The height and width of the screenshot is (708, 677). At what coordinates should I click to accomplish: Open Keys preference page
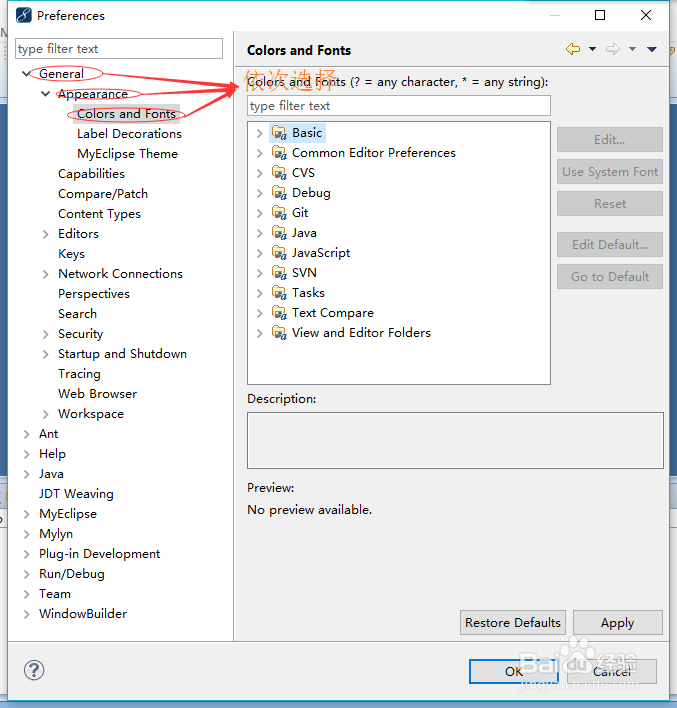coord(71,254)
